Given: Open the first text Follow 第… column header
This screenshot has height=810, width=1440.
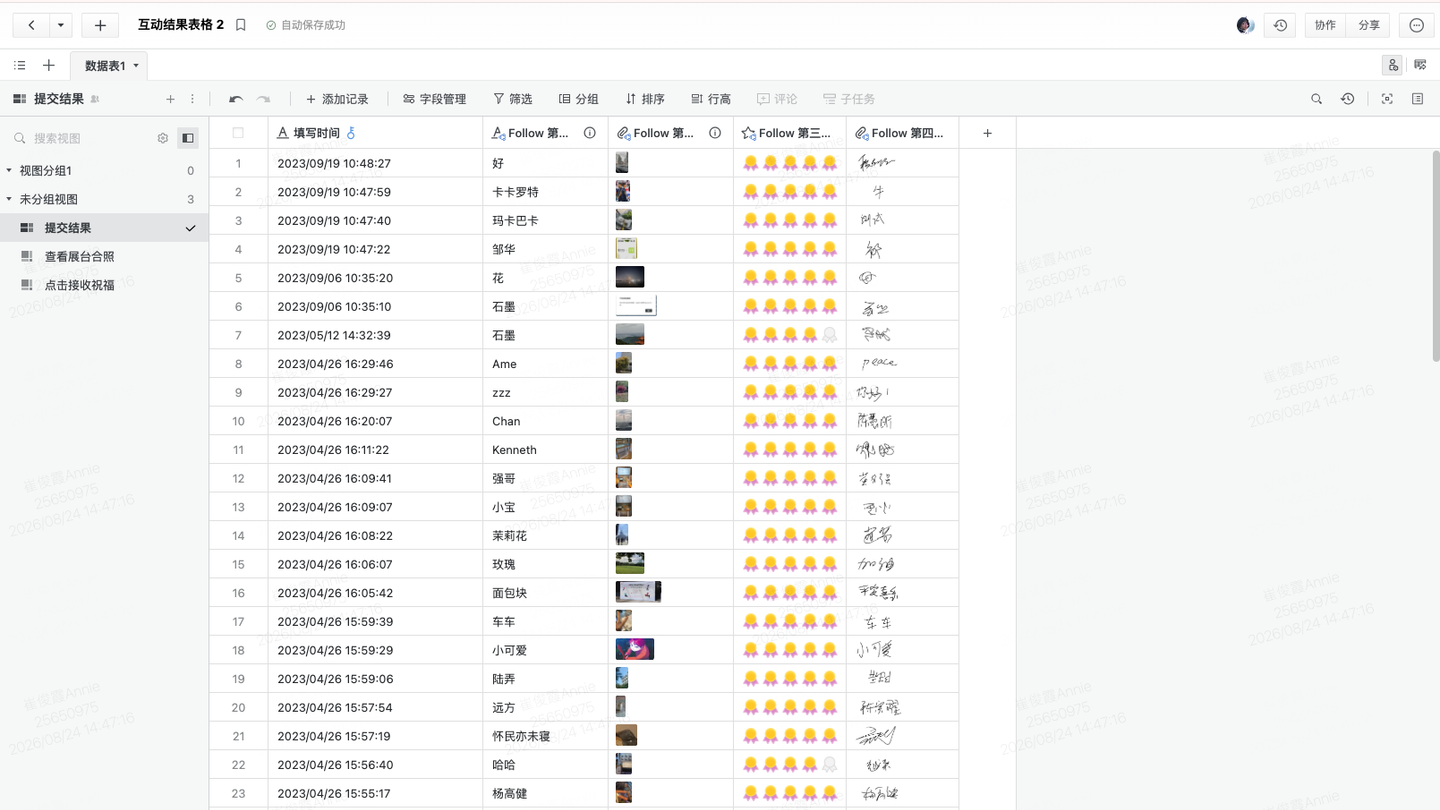Looking at the screenshot, I should coord(545,133).
